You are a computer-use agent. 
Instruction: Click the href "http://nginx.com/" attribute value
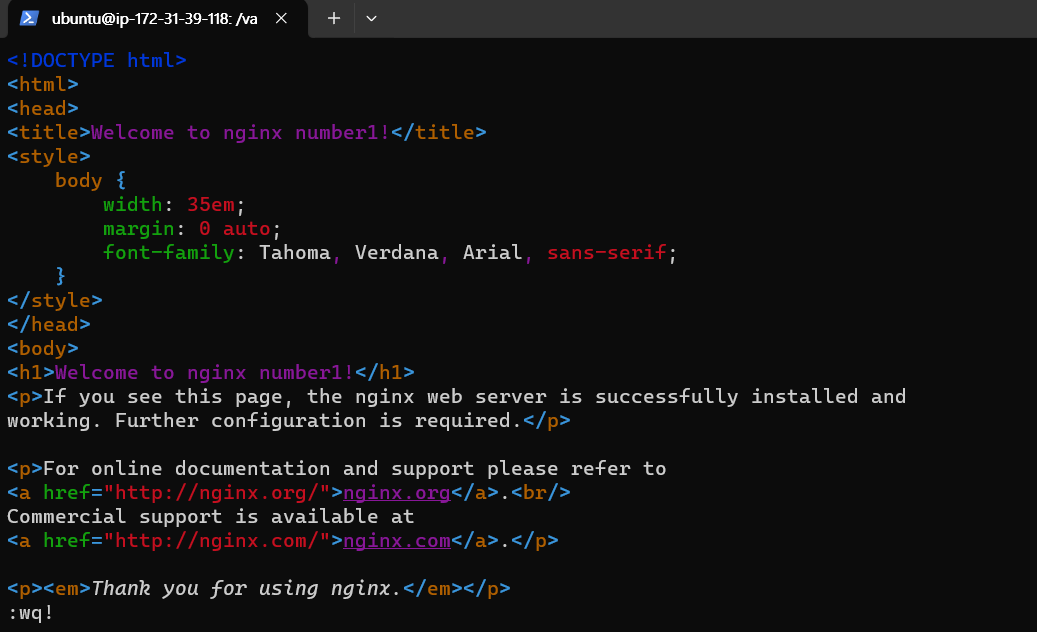click(x=217, y=540)
